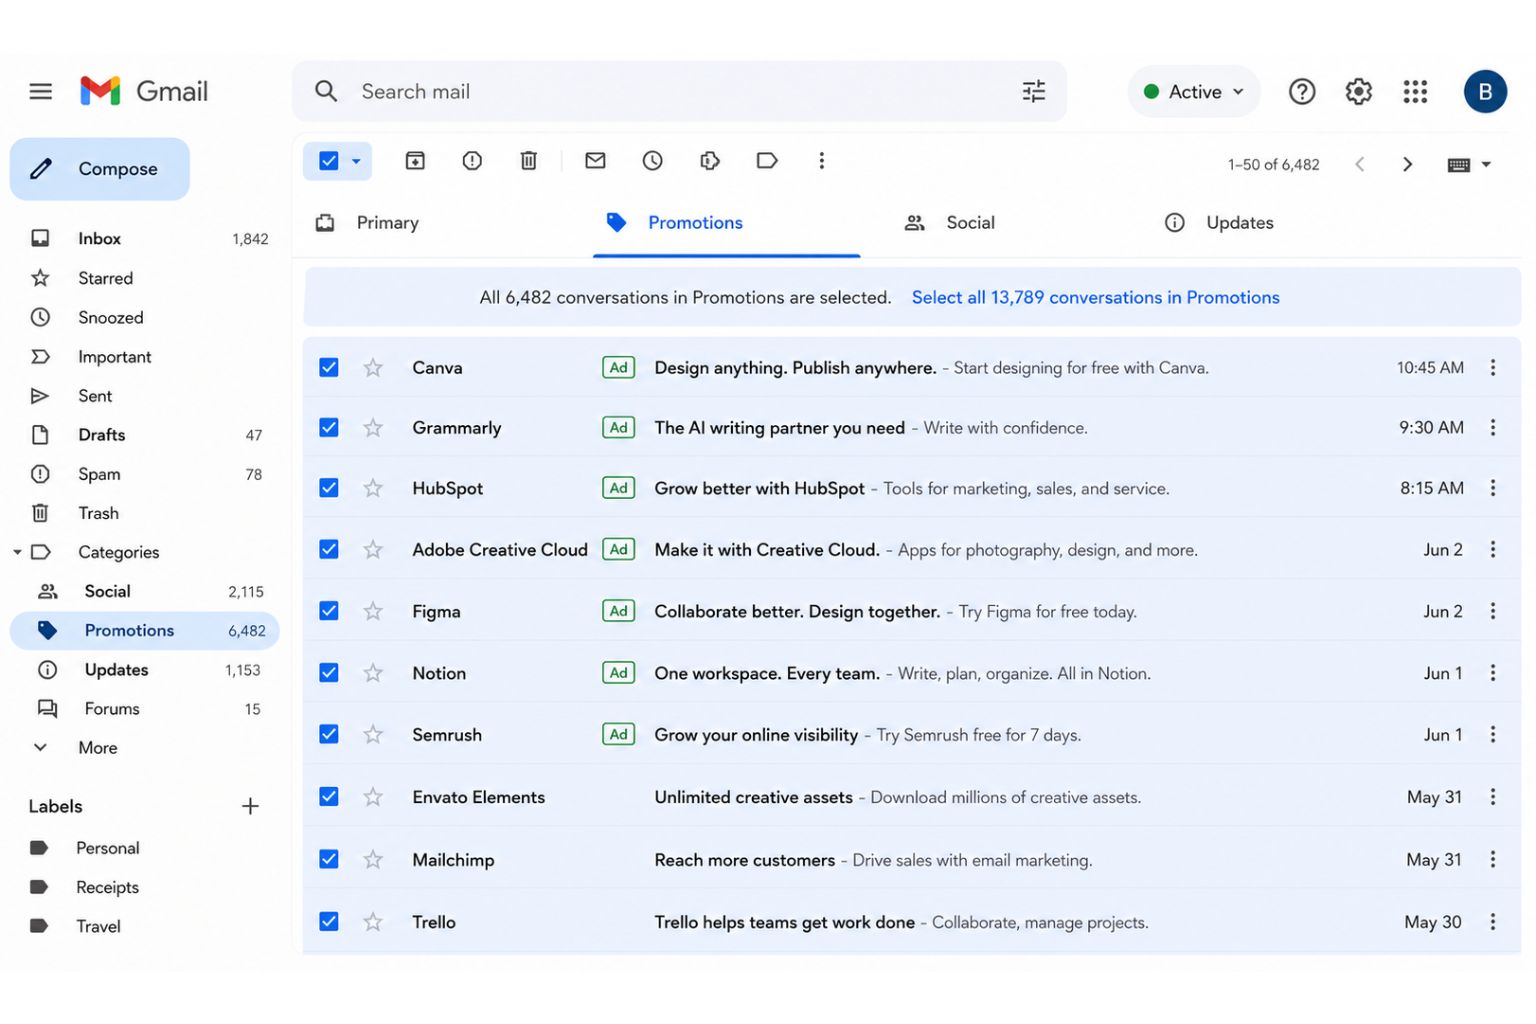Toggle the select-all master checkbox

click(329, 161)
